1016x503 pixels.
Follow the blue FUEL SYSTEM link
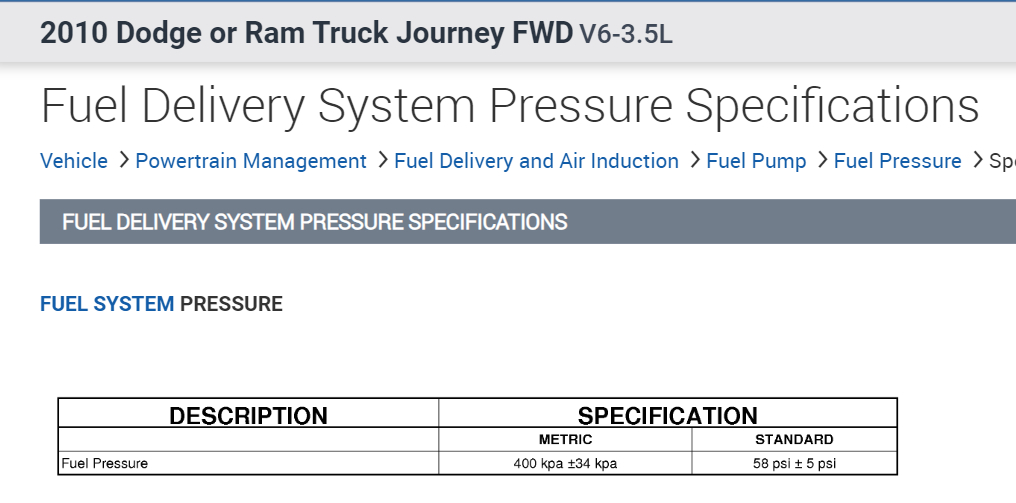pos(107,304)
